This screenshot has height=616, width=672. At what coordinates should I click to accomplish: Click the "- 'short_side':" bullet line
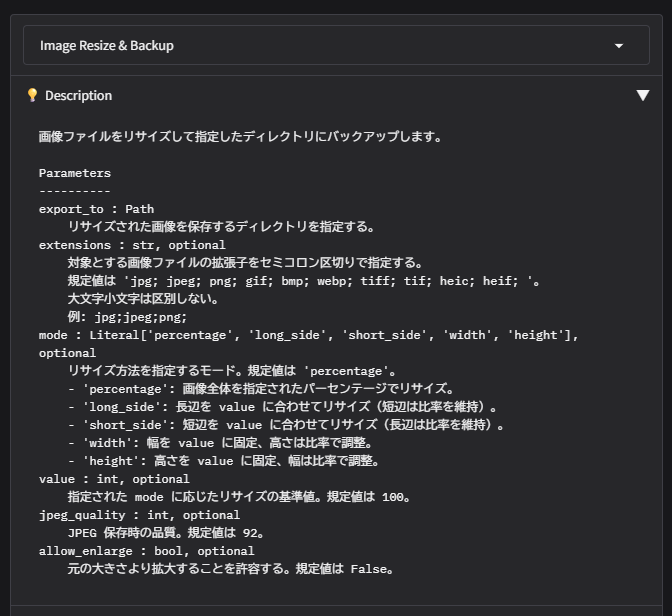click(285, 425)
